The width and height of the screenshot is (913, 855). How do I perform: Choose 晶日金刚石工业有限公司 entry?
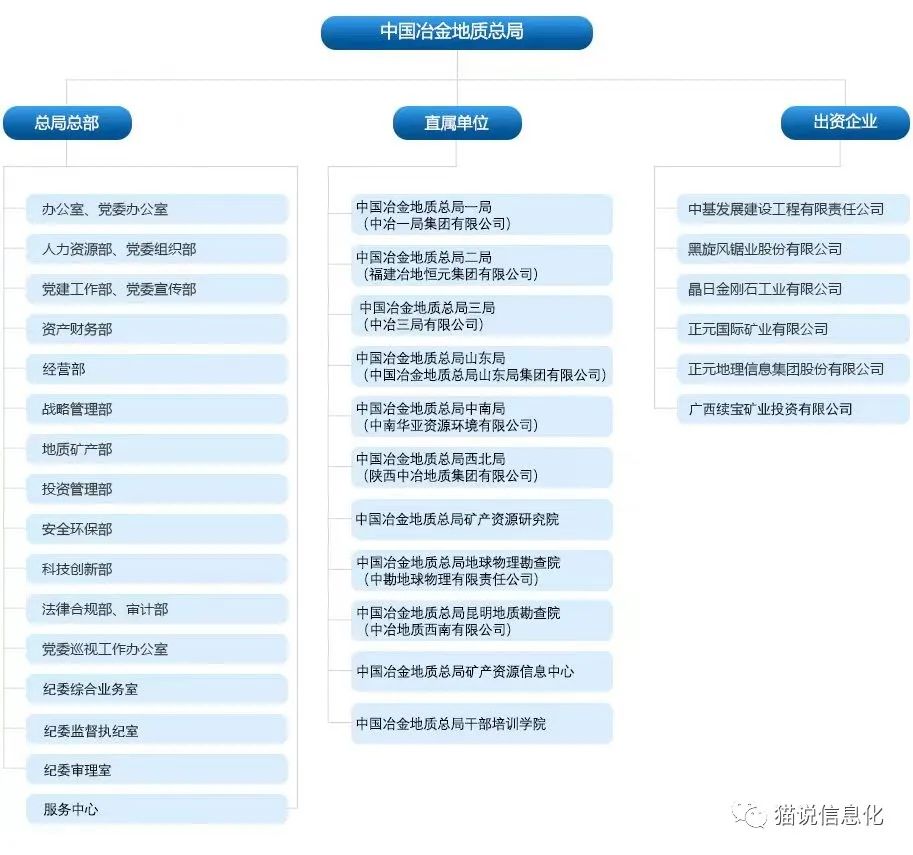tap(793, 289)
